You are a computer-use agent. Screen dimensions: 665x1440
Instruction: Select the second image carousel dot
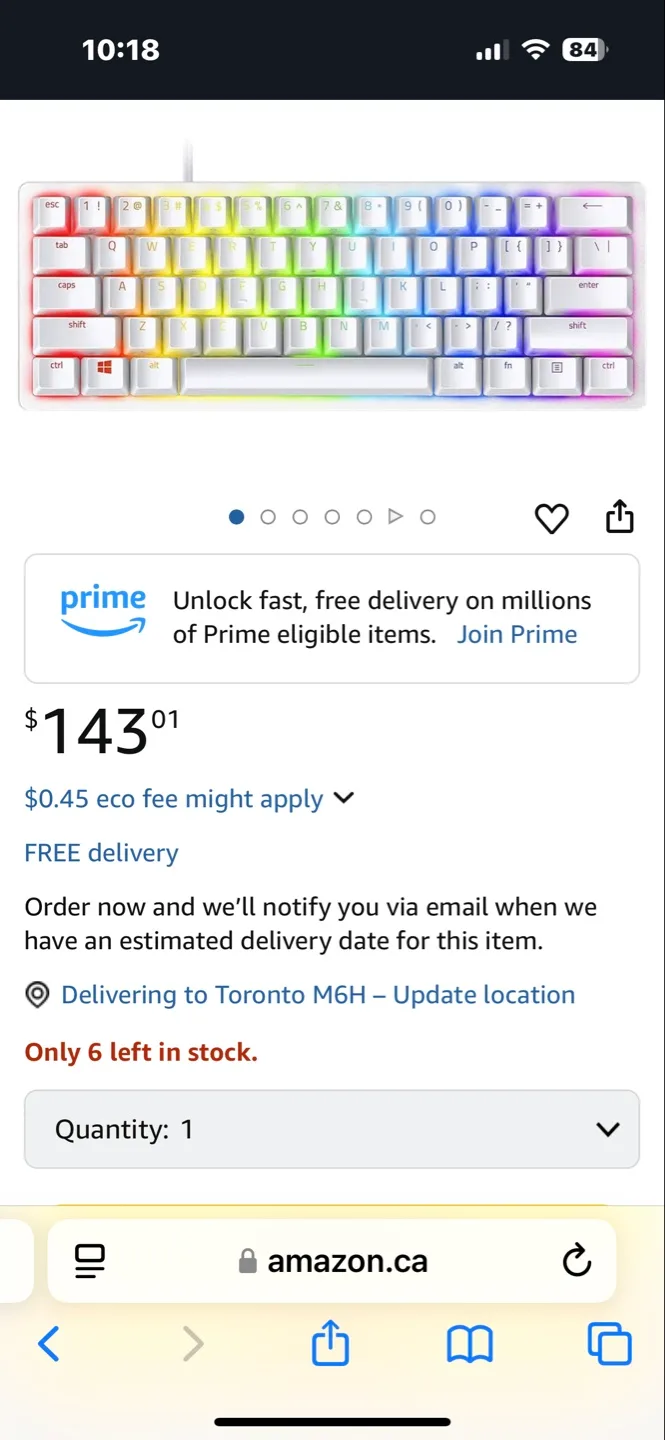268,517
